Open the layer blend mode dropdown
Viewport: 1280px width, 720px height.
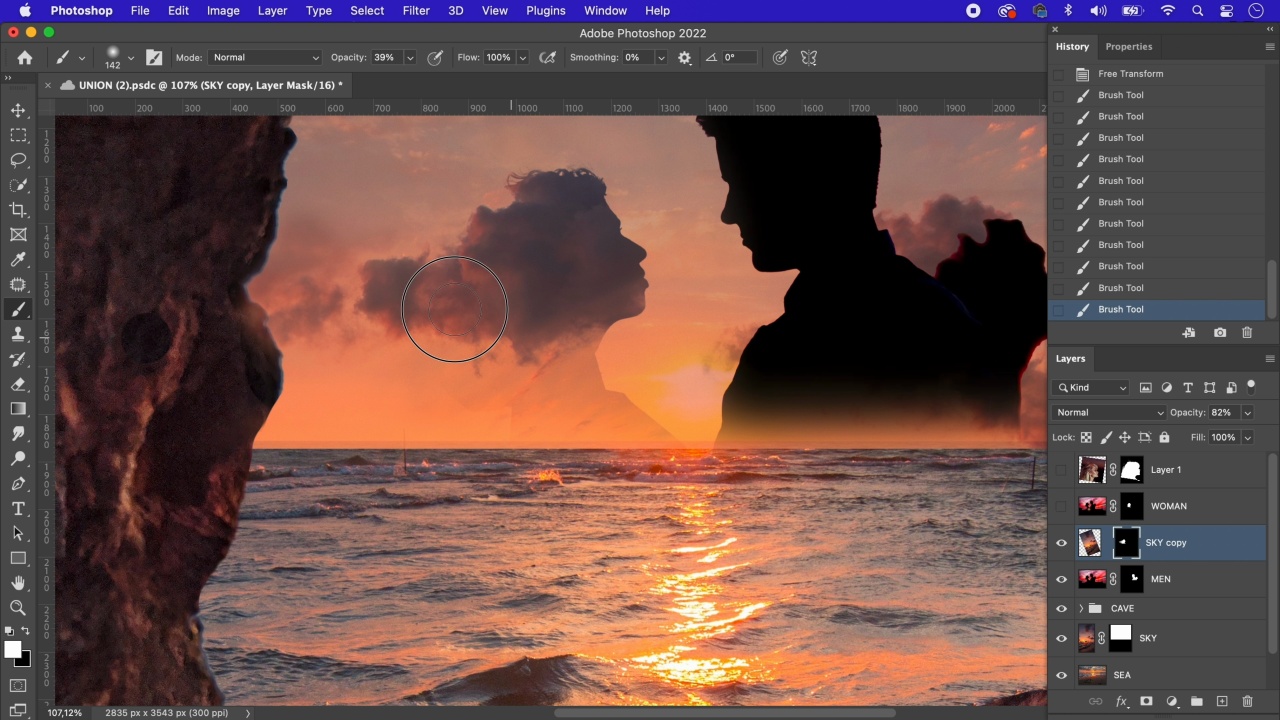tap(1109, 412)
